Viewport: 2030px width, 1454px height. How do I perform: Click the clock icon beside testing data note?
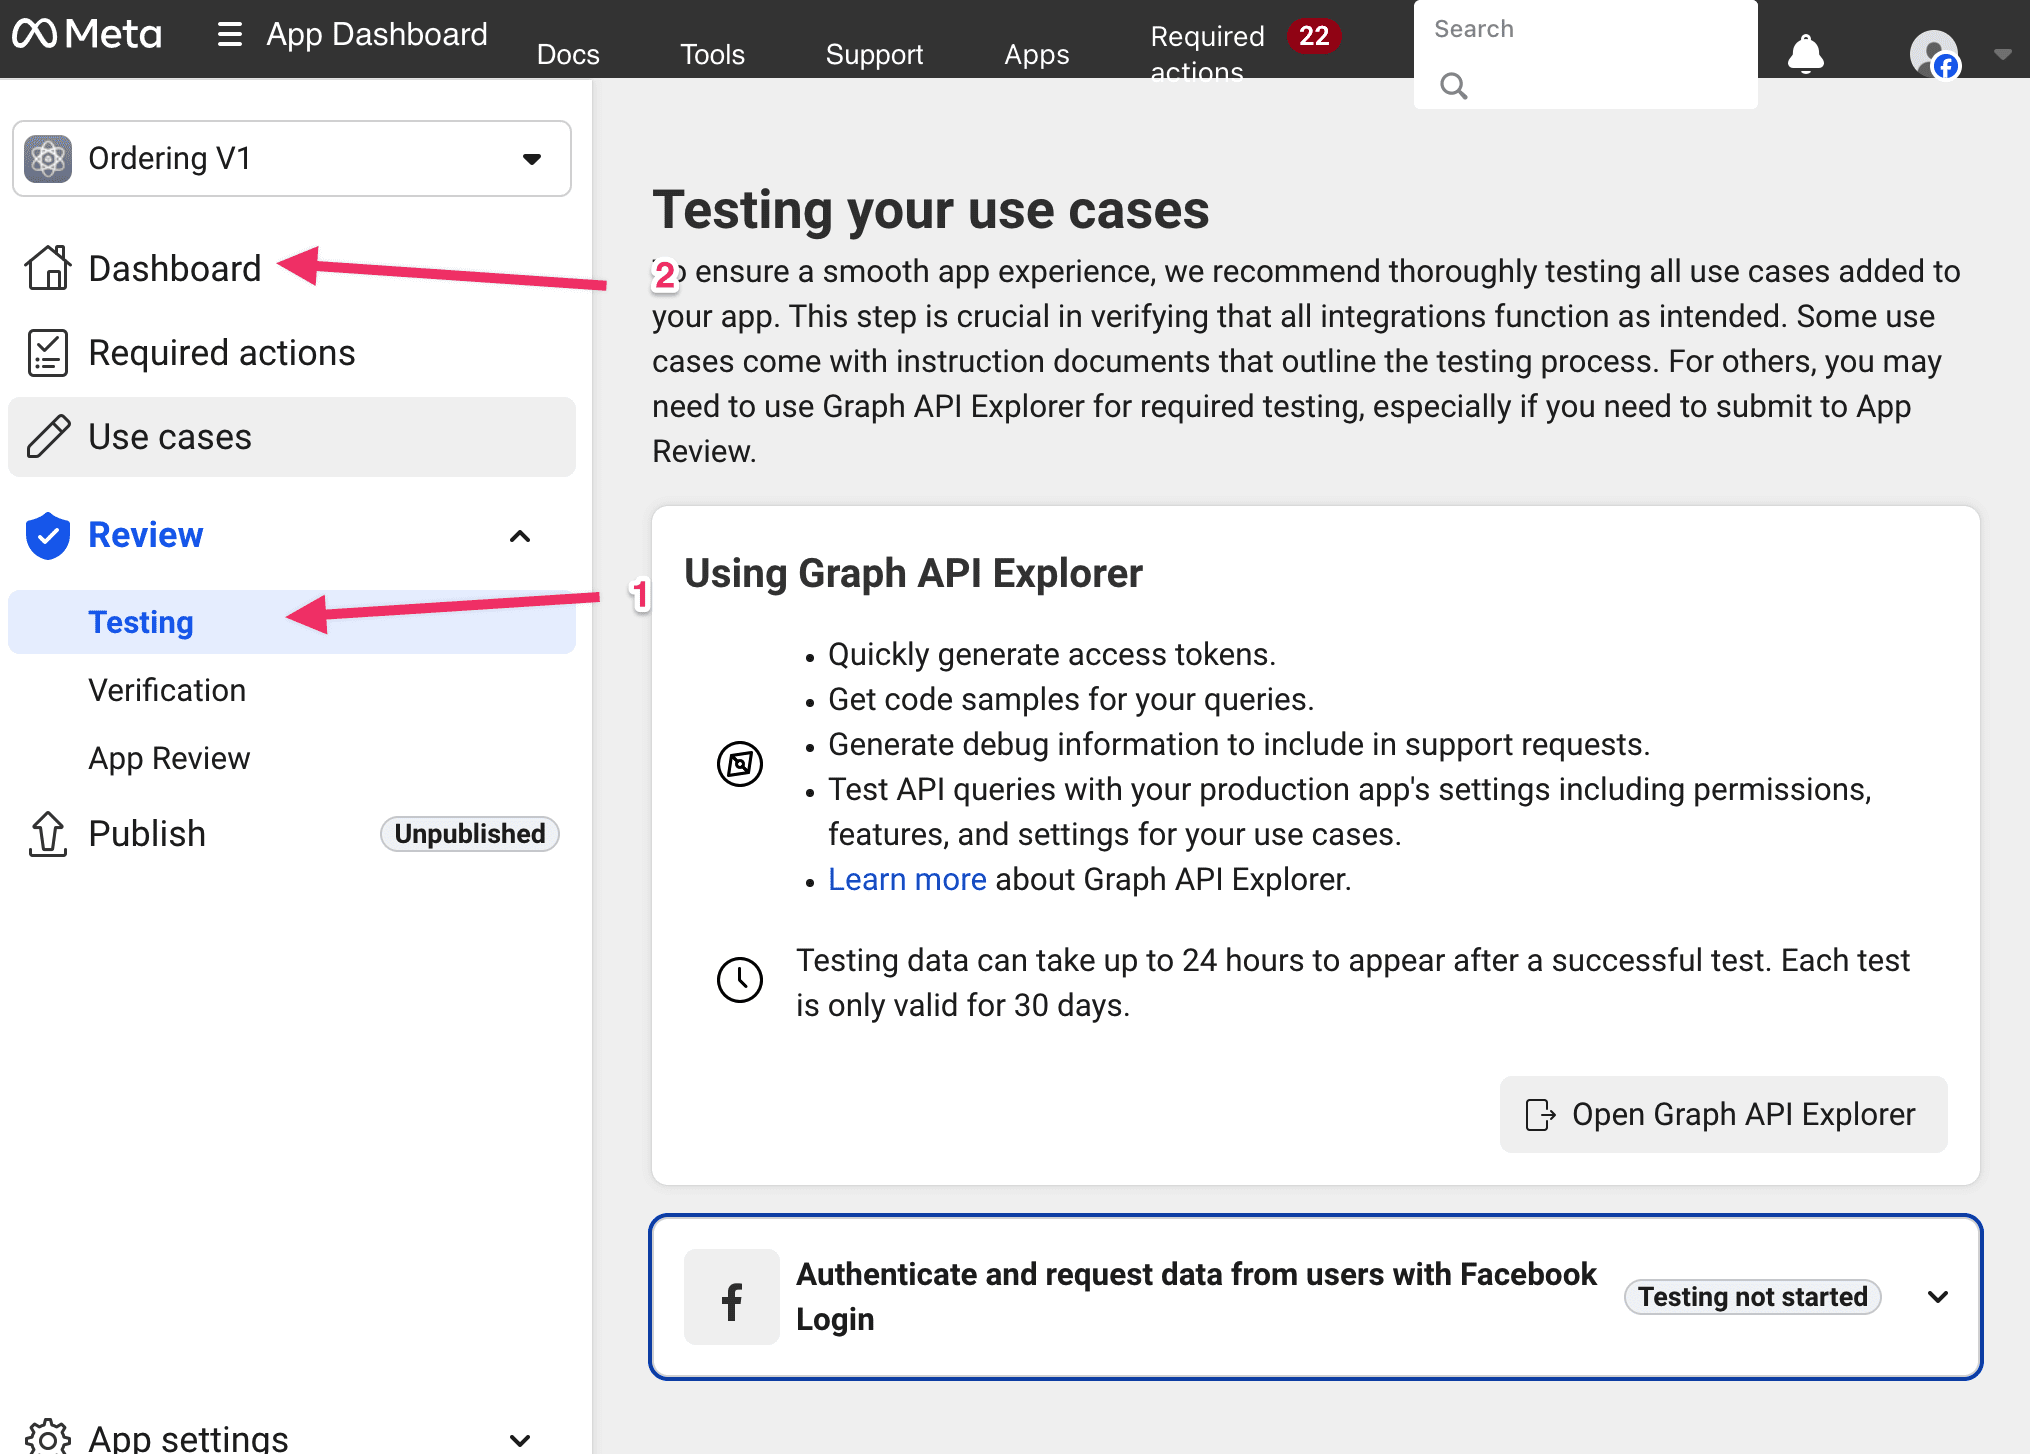[740, 979]
